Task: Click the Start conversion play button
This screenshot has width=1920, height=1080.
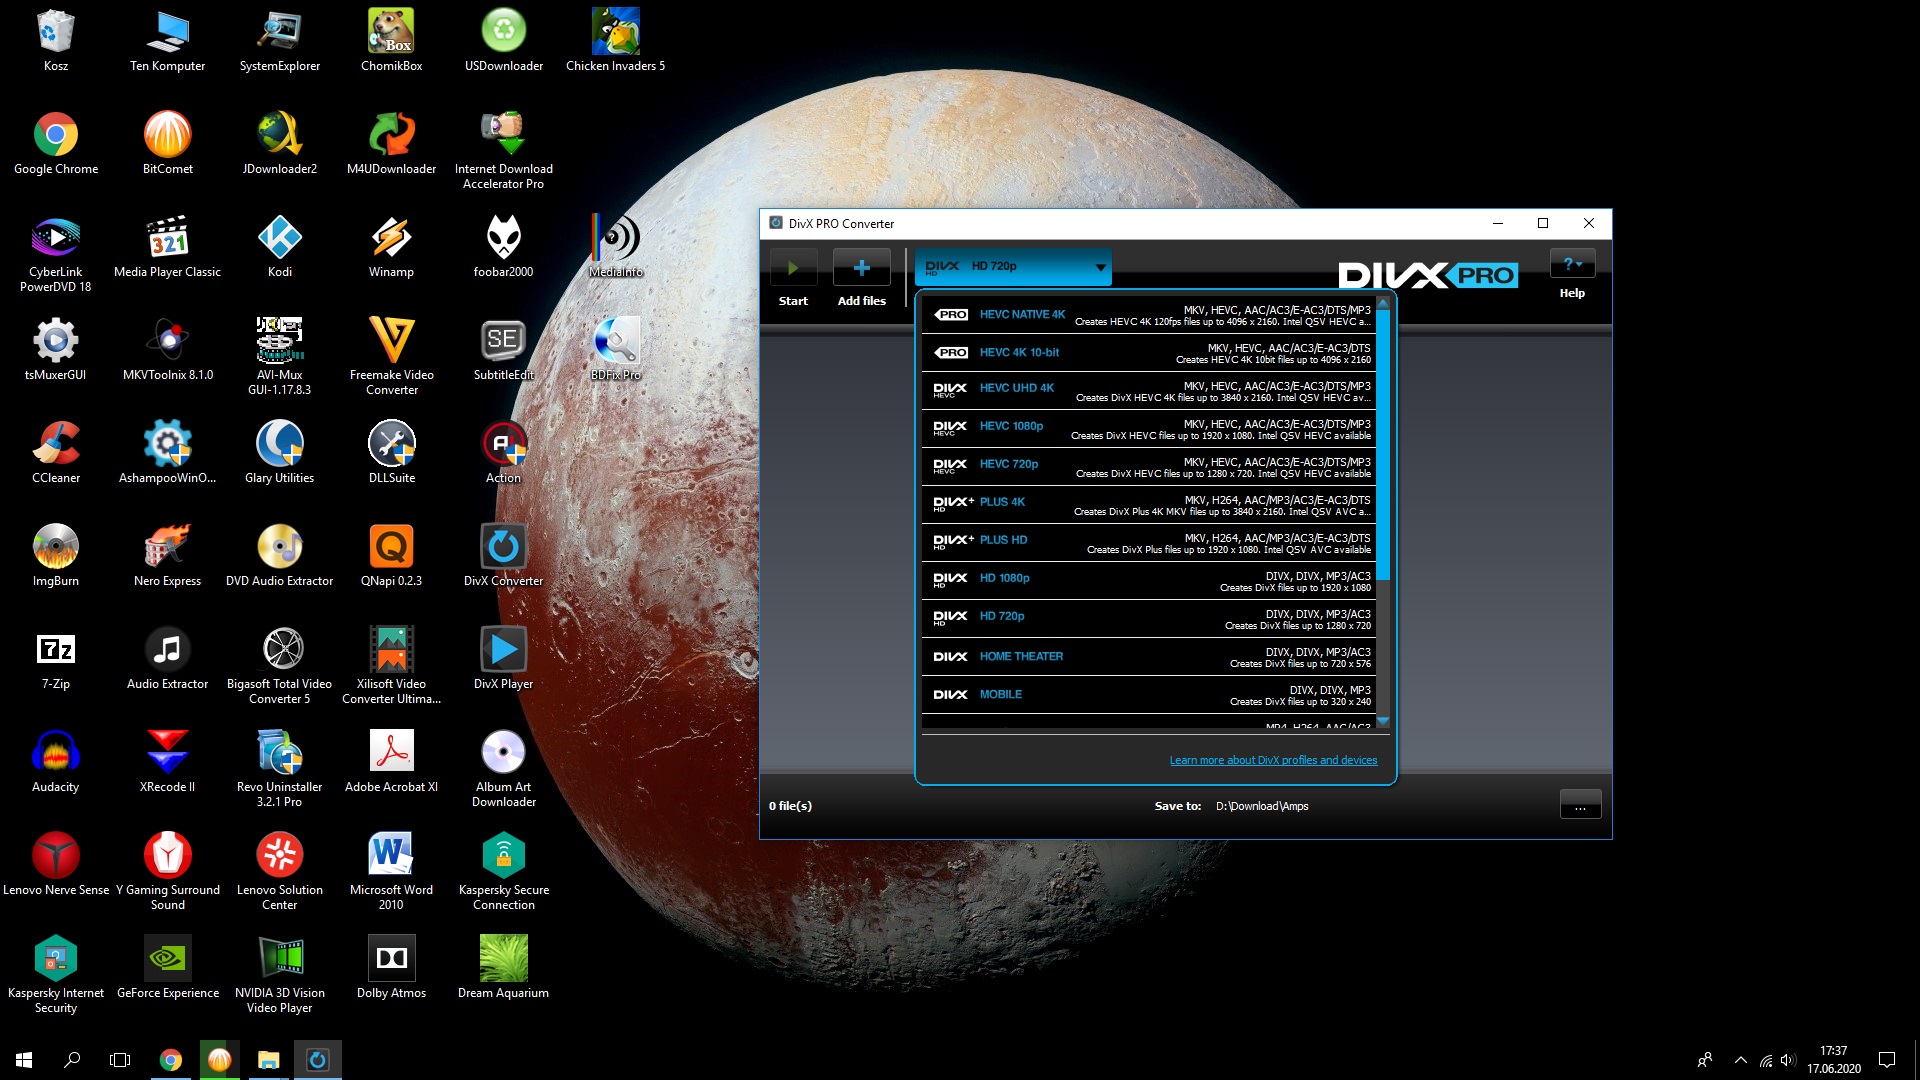Action: pos(793,268)
